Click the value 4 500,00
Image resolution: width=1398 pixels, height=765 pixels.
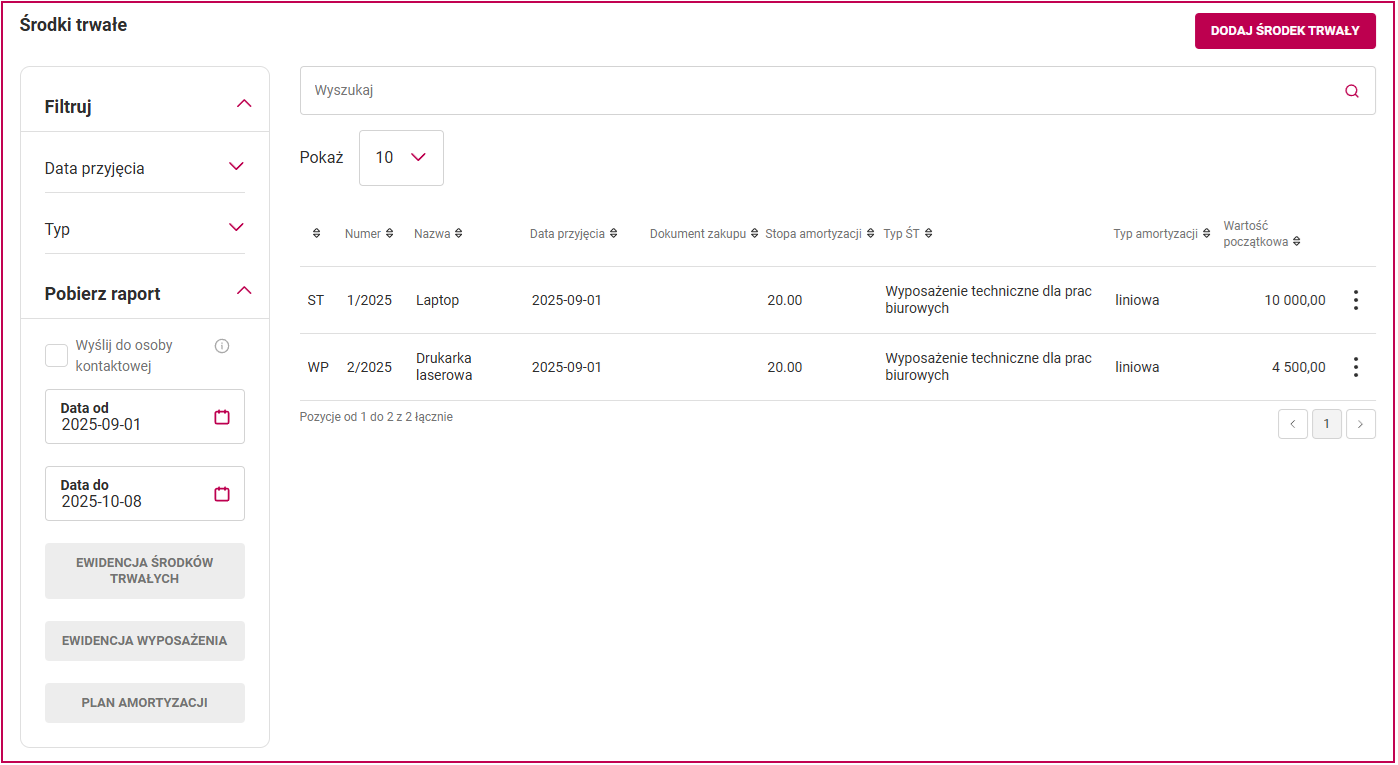tap(1299, 367)
